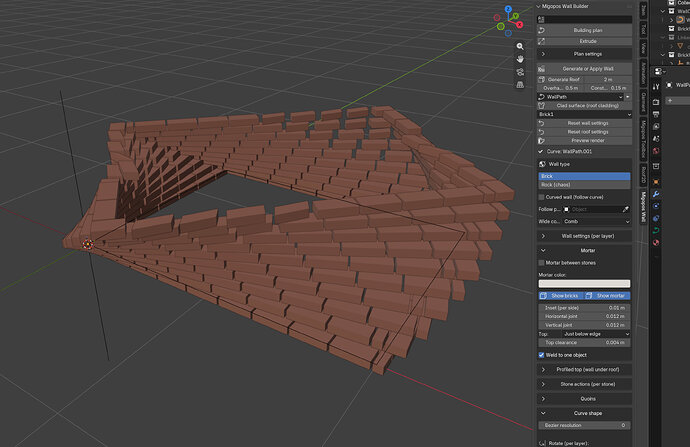This screenshot has width=690, height=447.
Task: Open the Brick1 dropdown
Action: coord(585,114)
